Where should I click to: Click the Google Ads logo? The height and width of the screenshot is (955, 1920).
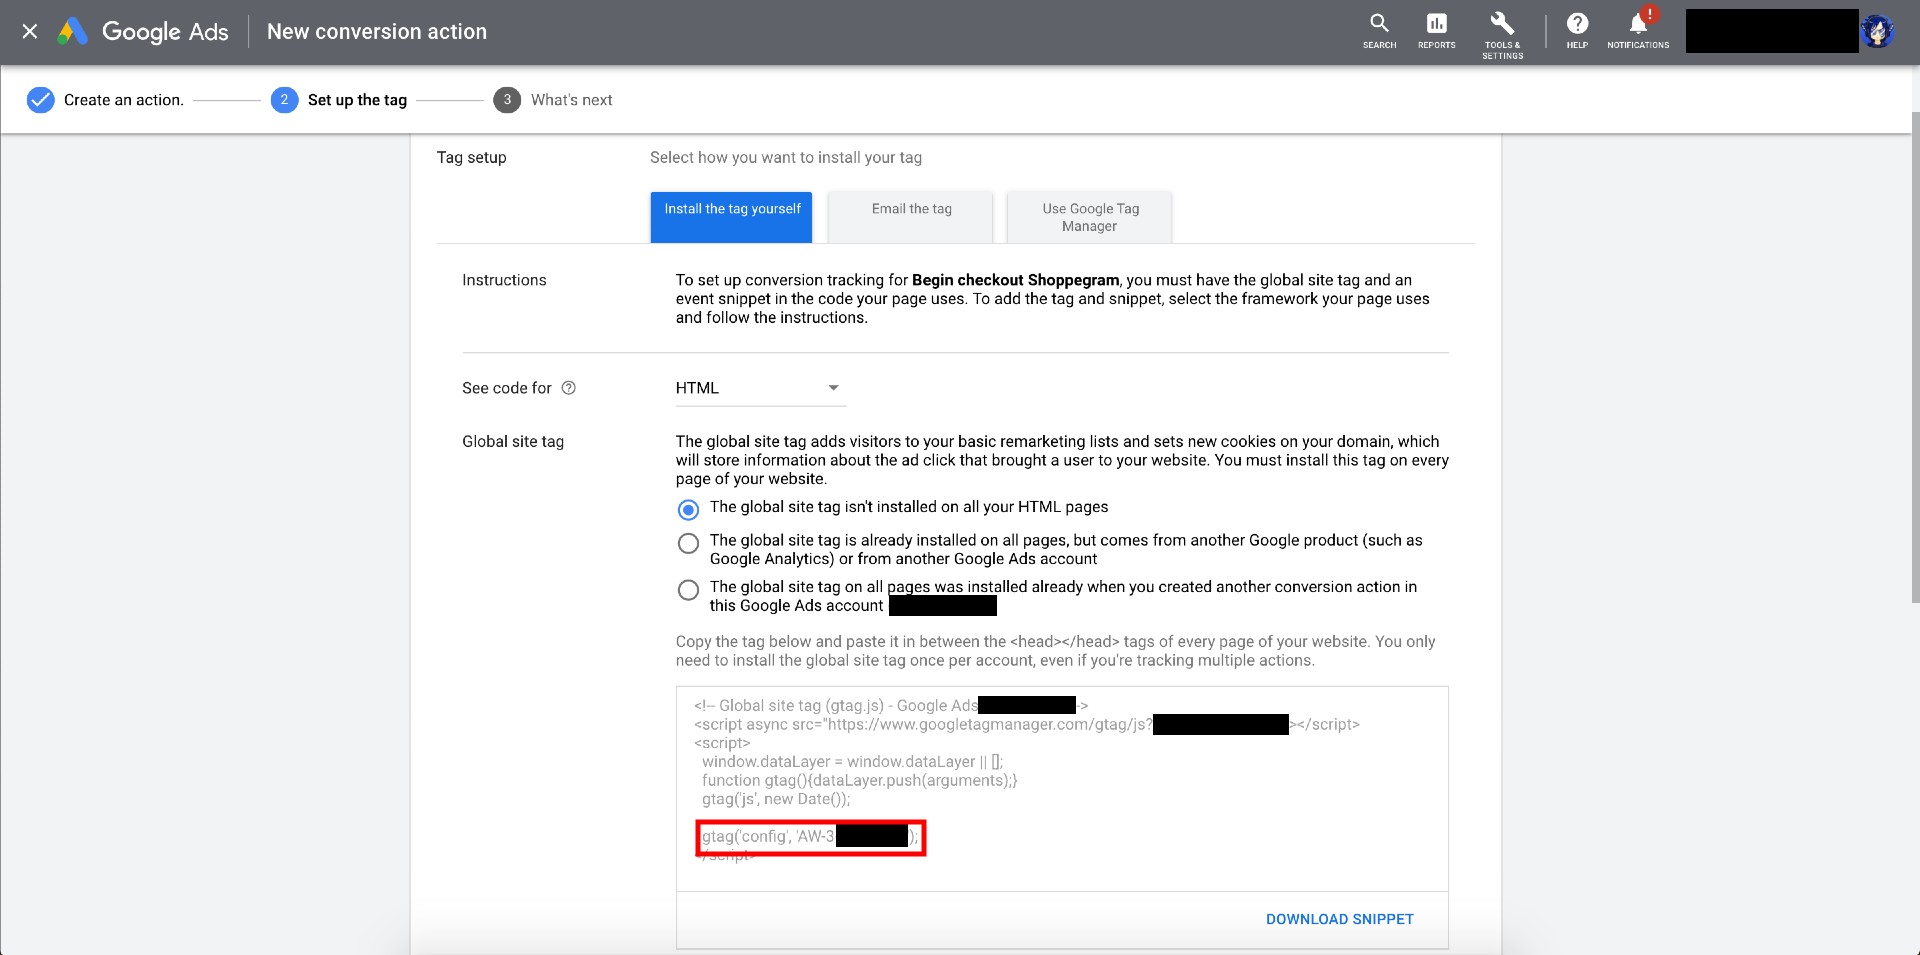point(143,32)
